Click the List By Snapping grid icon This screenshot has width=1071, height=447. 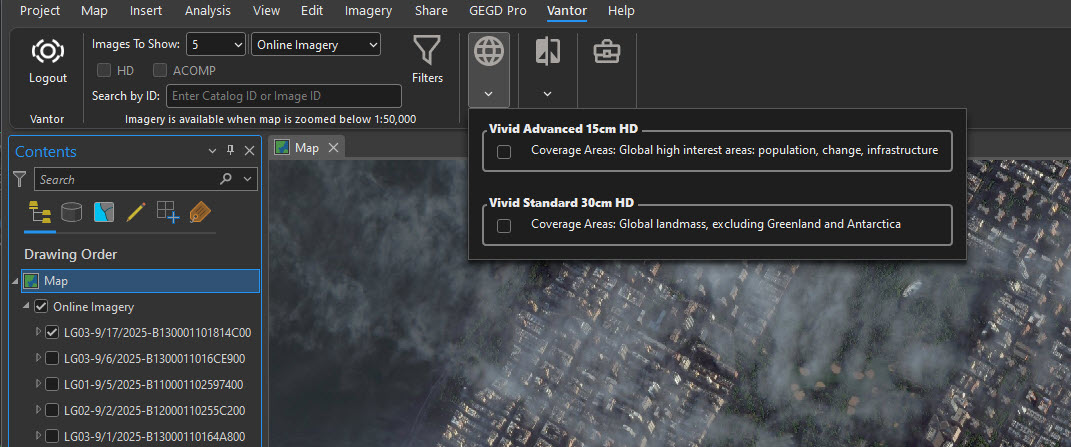click(x=168, y=212)
